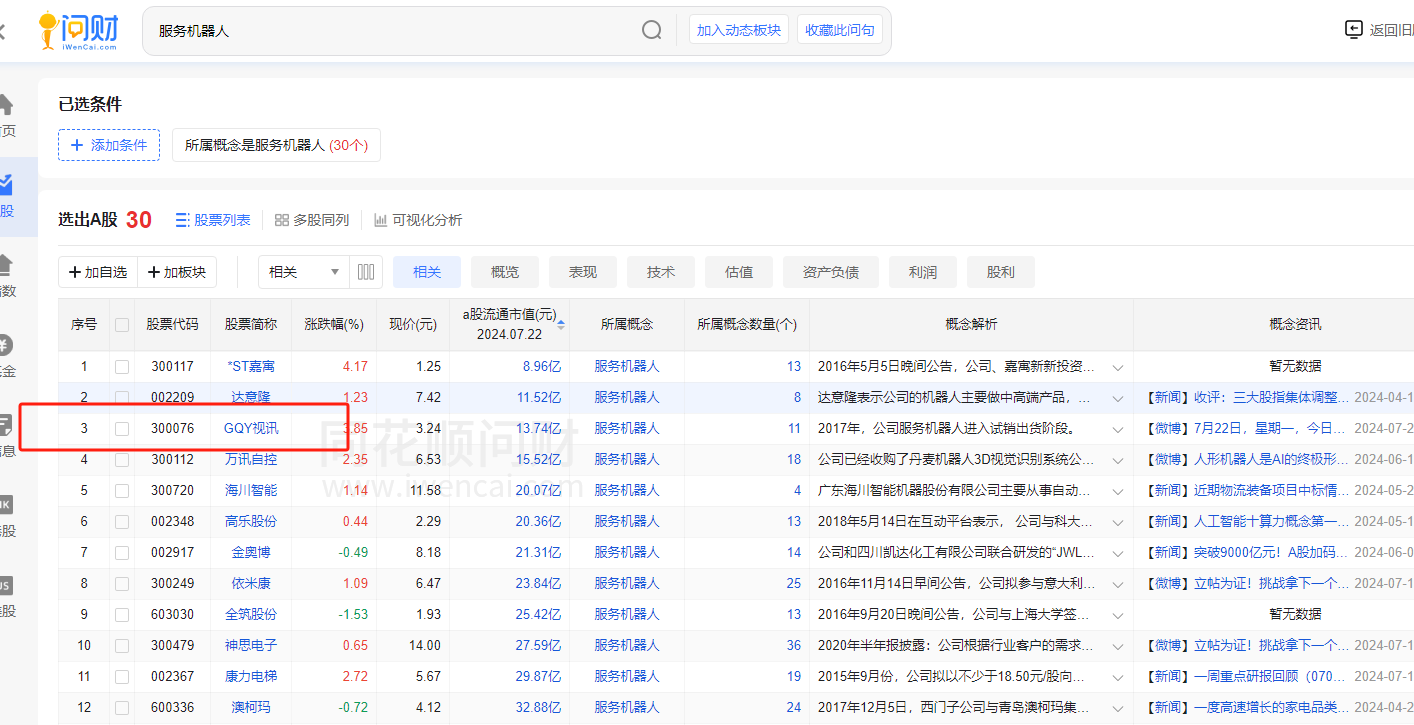Open the HK stocks sidebar icon
This screenshot has width=1414, height=725.
[5, 504]
